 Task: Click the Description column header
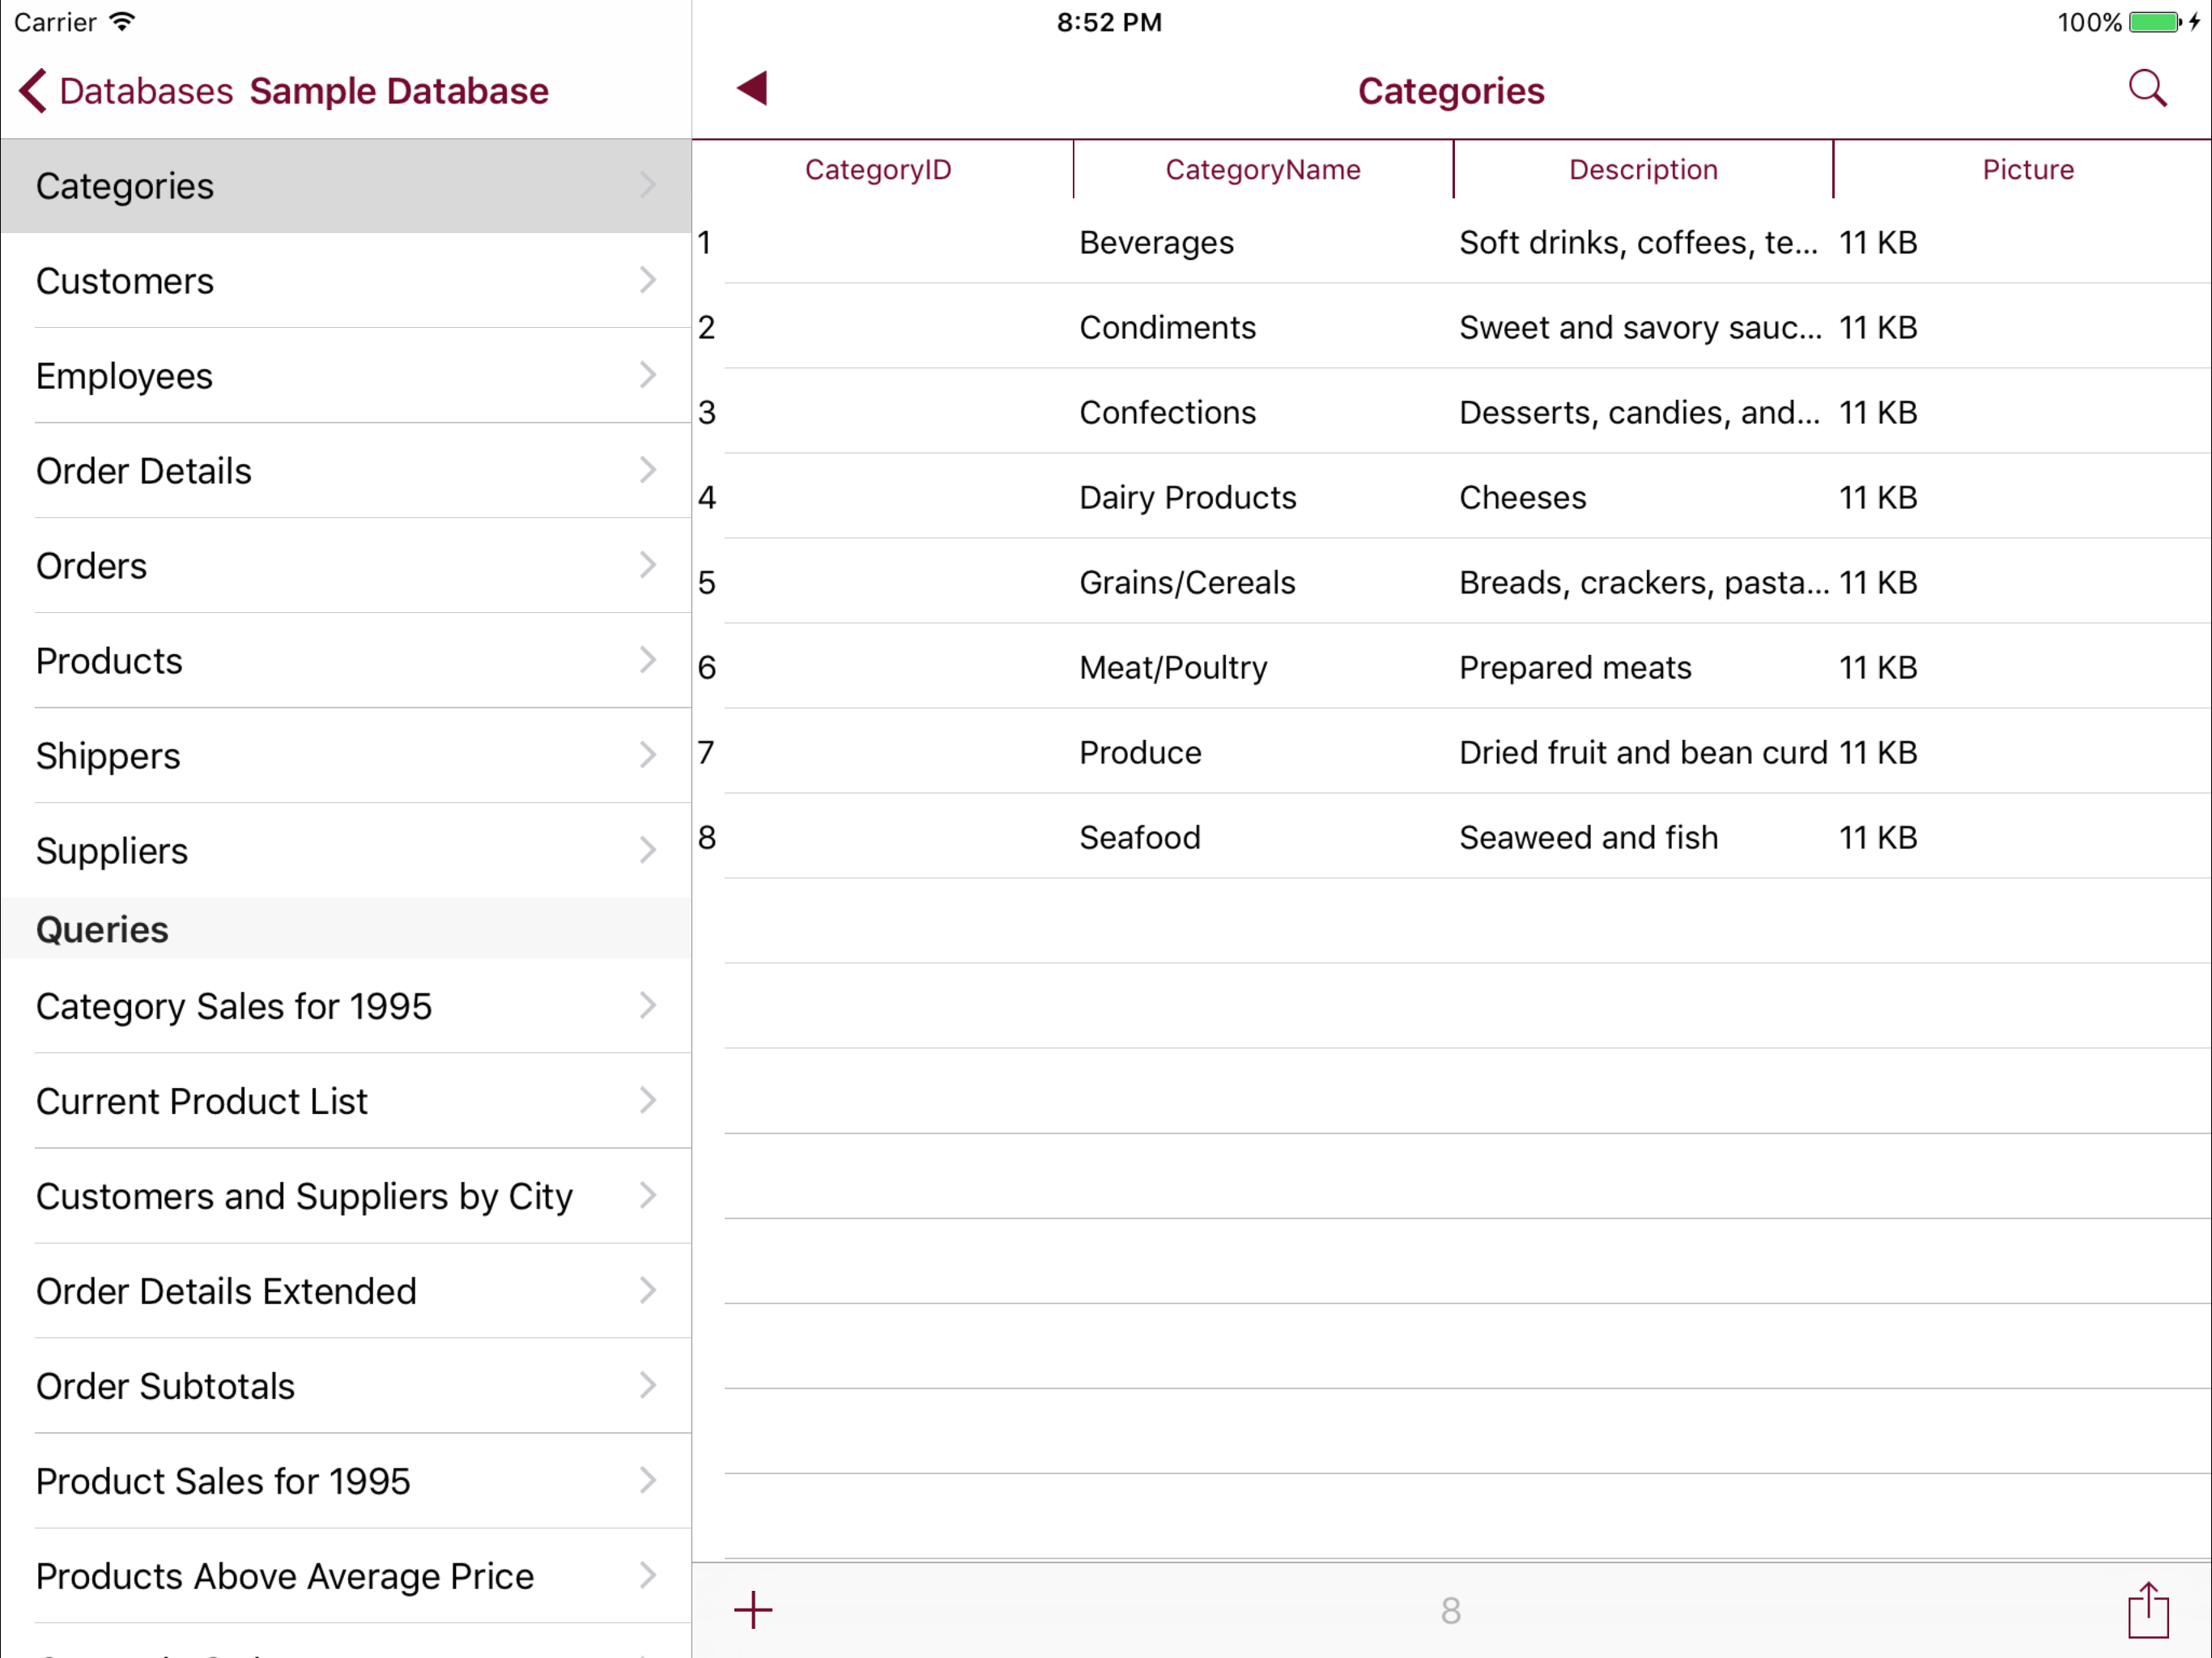[1642, 170]
